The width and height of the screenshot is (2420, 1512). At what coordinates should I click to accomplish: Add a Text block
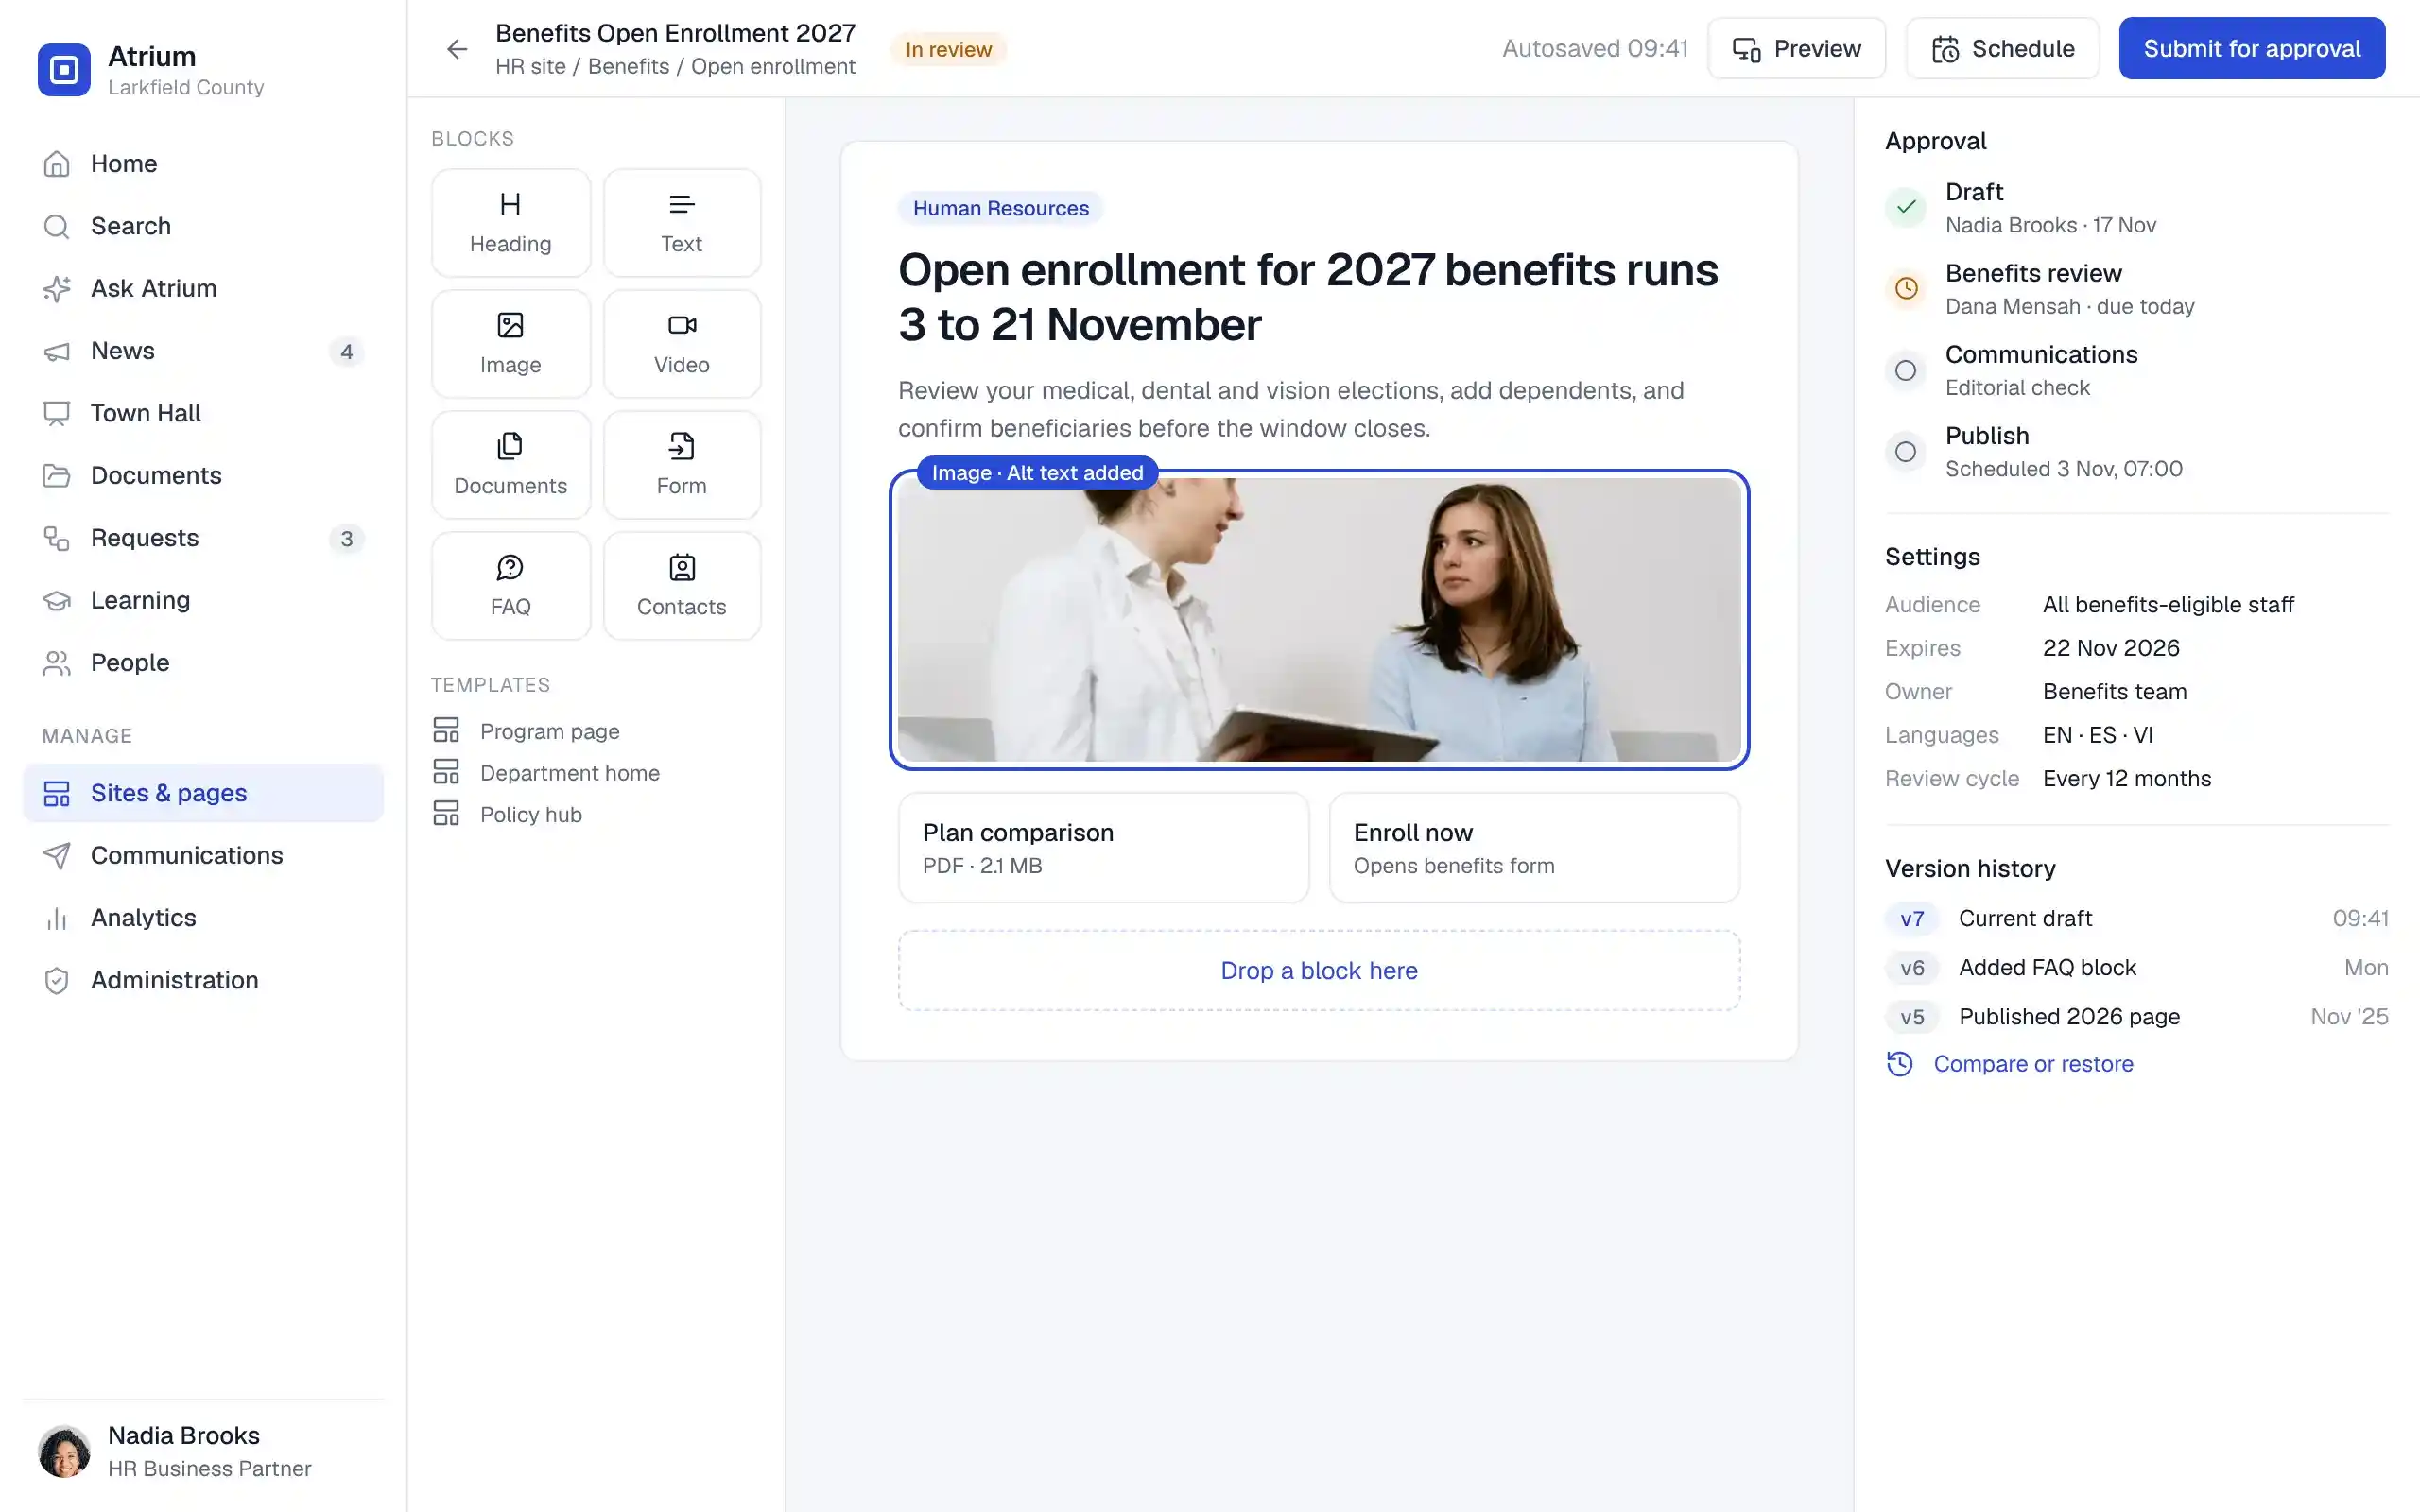(681, 223)
